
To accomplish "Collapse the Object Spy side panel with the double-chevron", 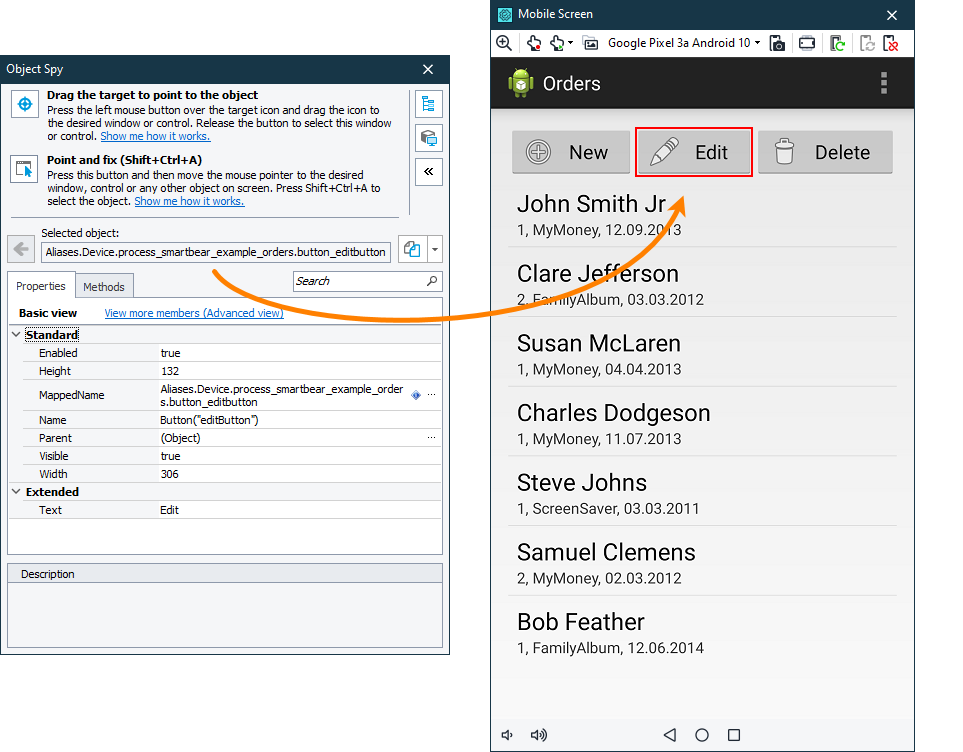I will coord(429,171).
